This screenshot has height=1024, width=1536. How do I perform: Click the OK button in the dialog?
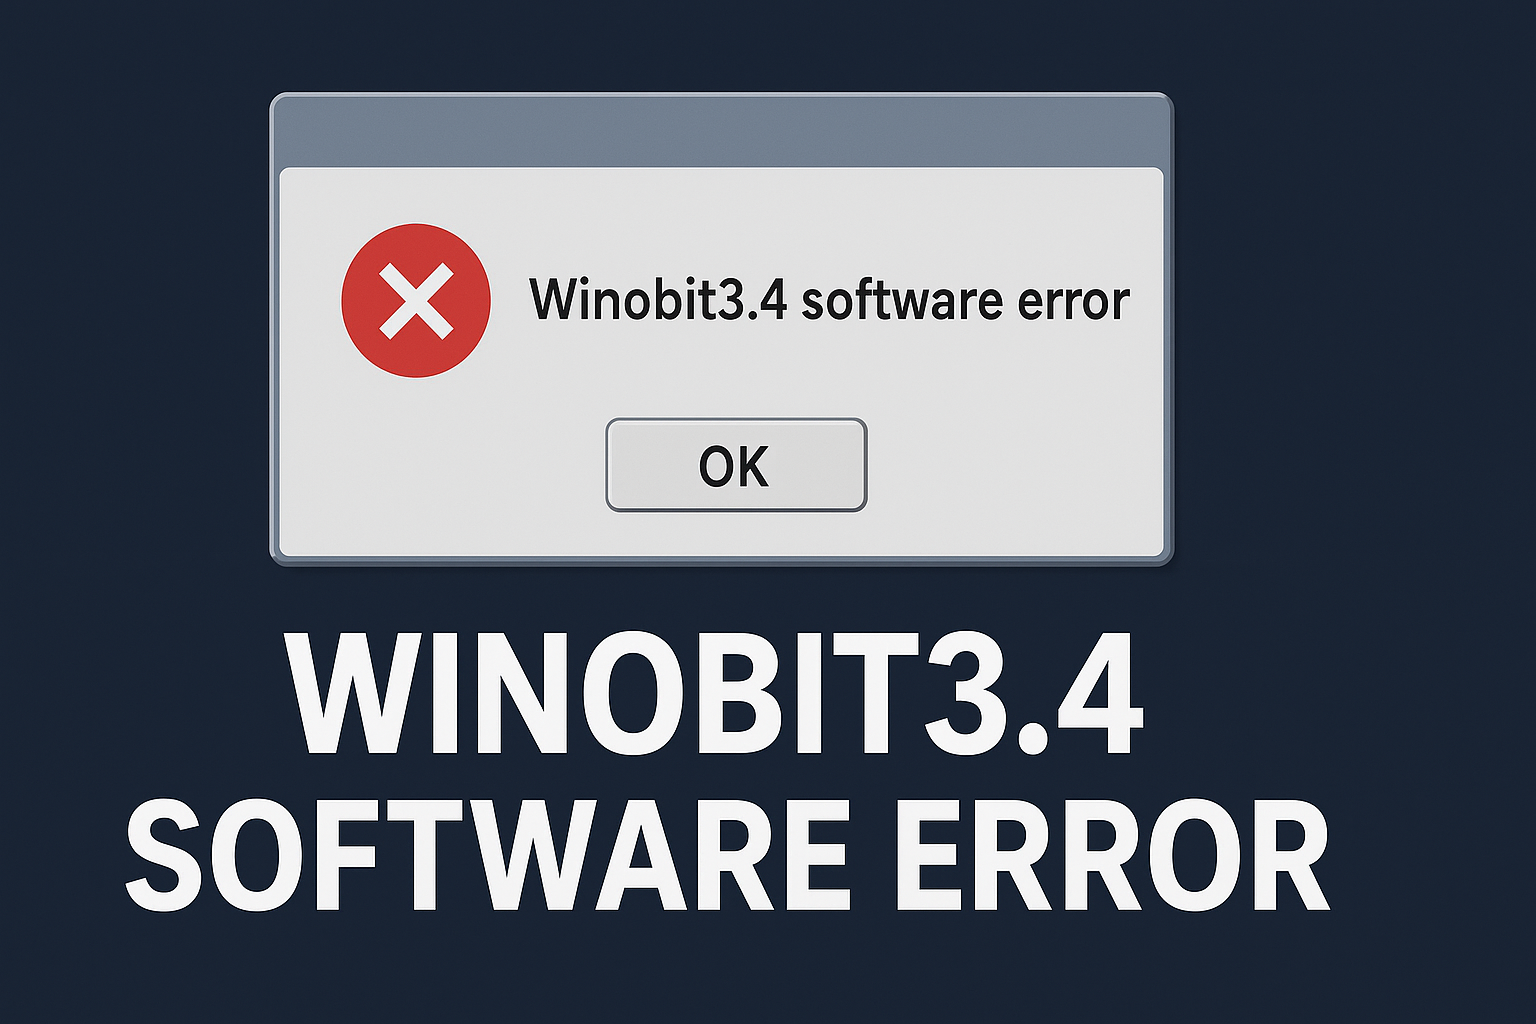point(736,465)
